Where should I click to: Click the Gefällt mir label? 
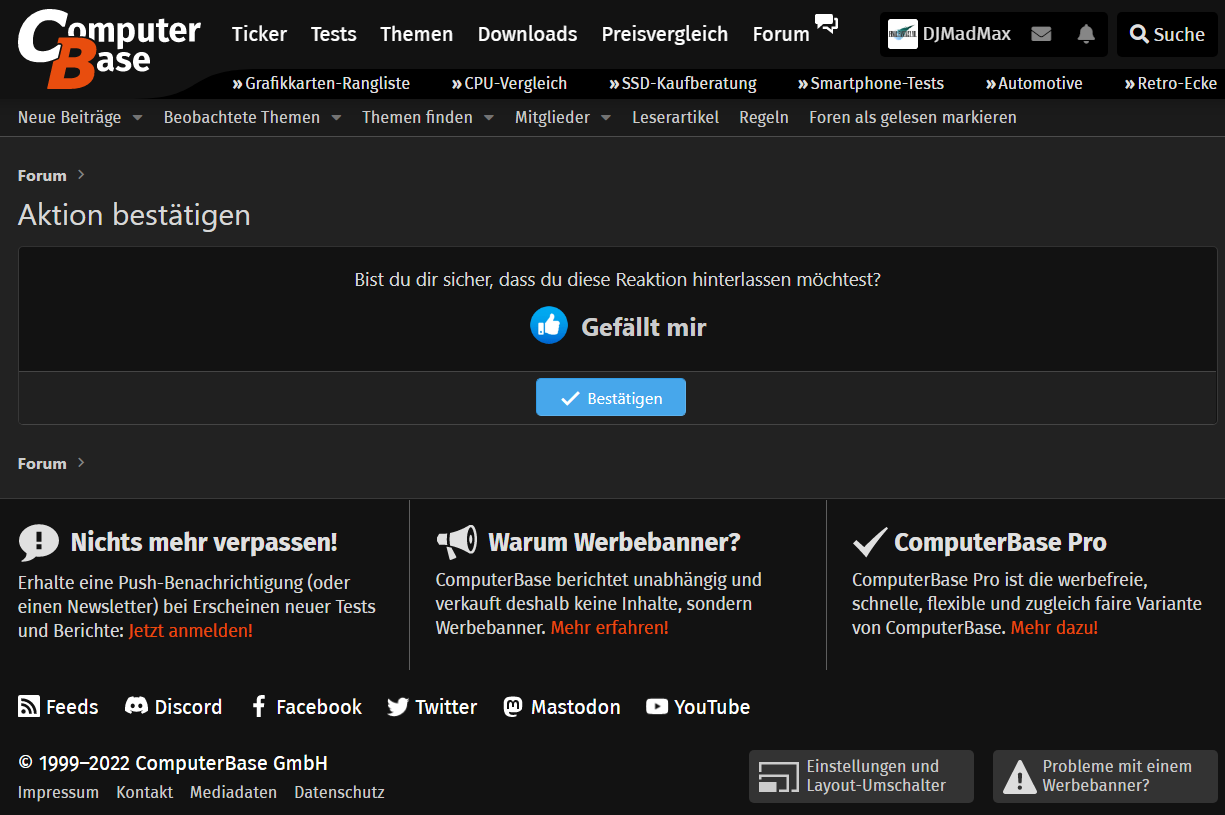[x=644, y=327]
